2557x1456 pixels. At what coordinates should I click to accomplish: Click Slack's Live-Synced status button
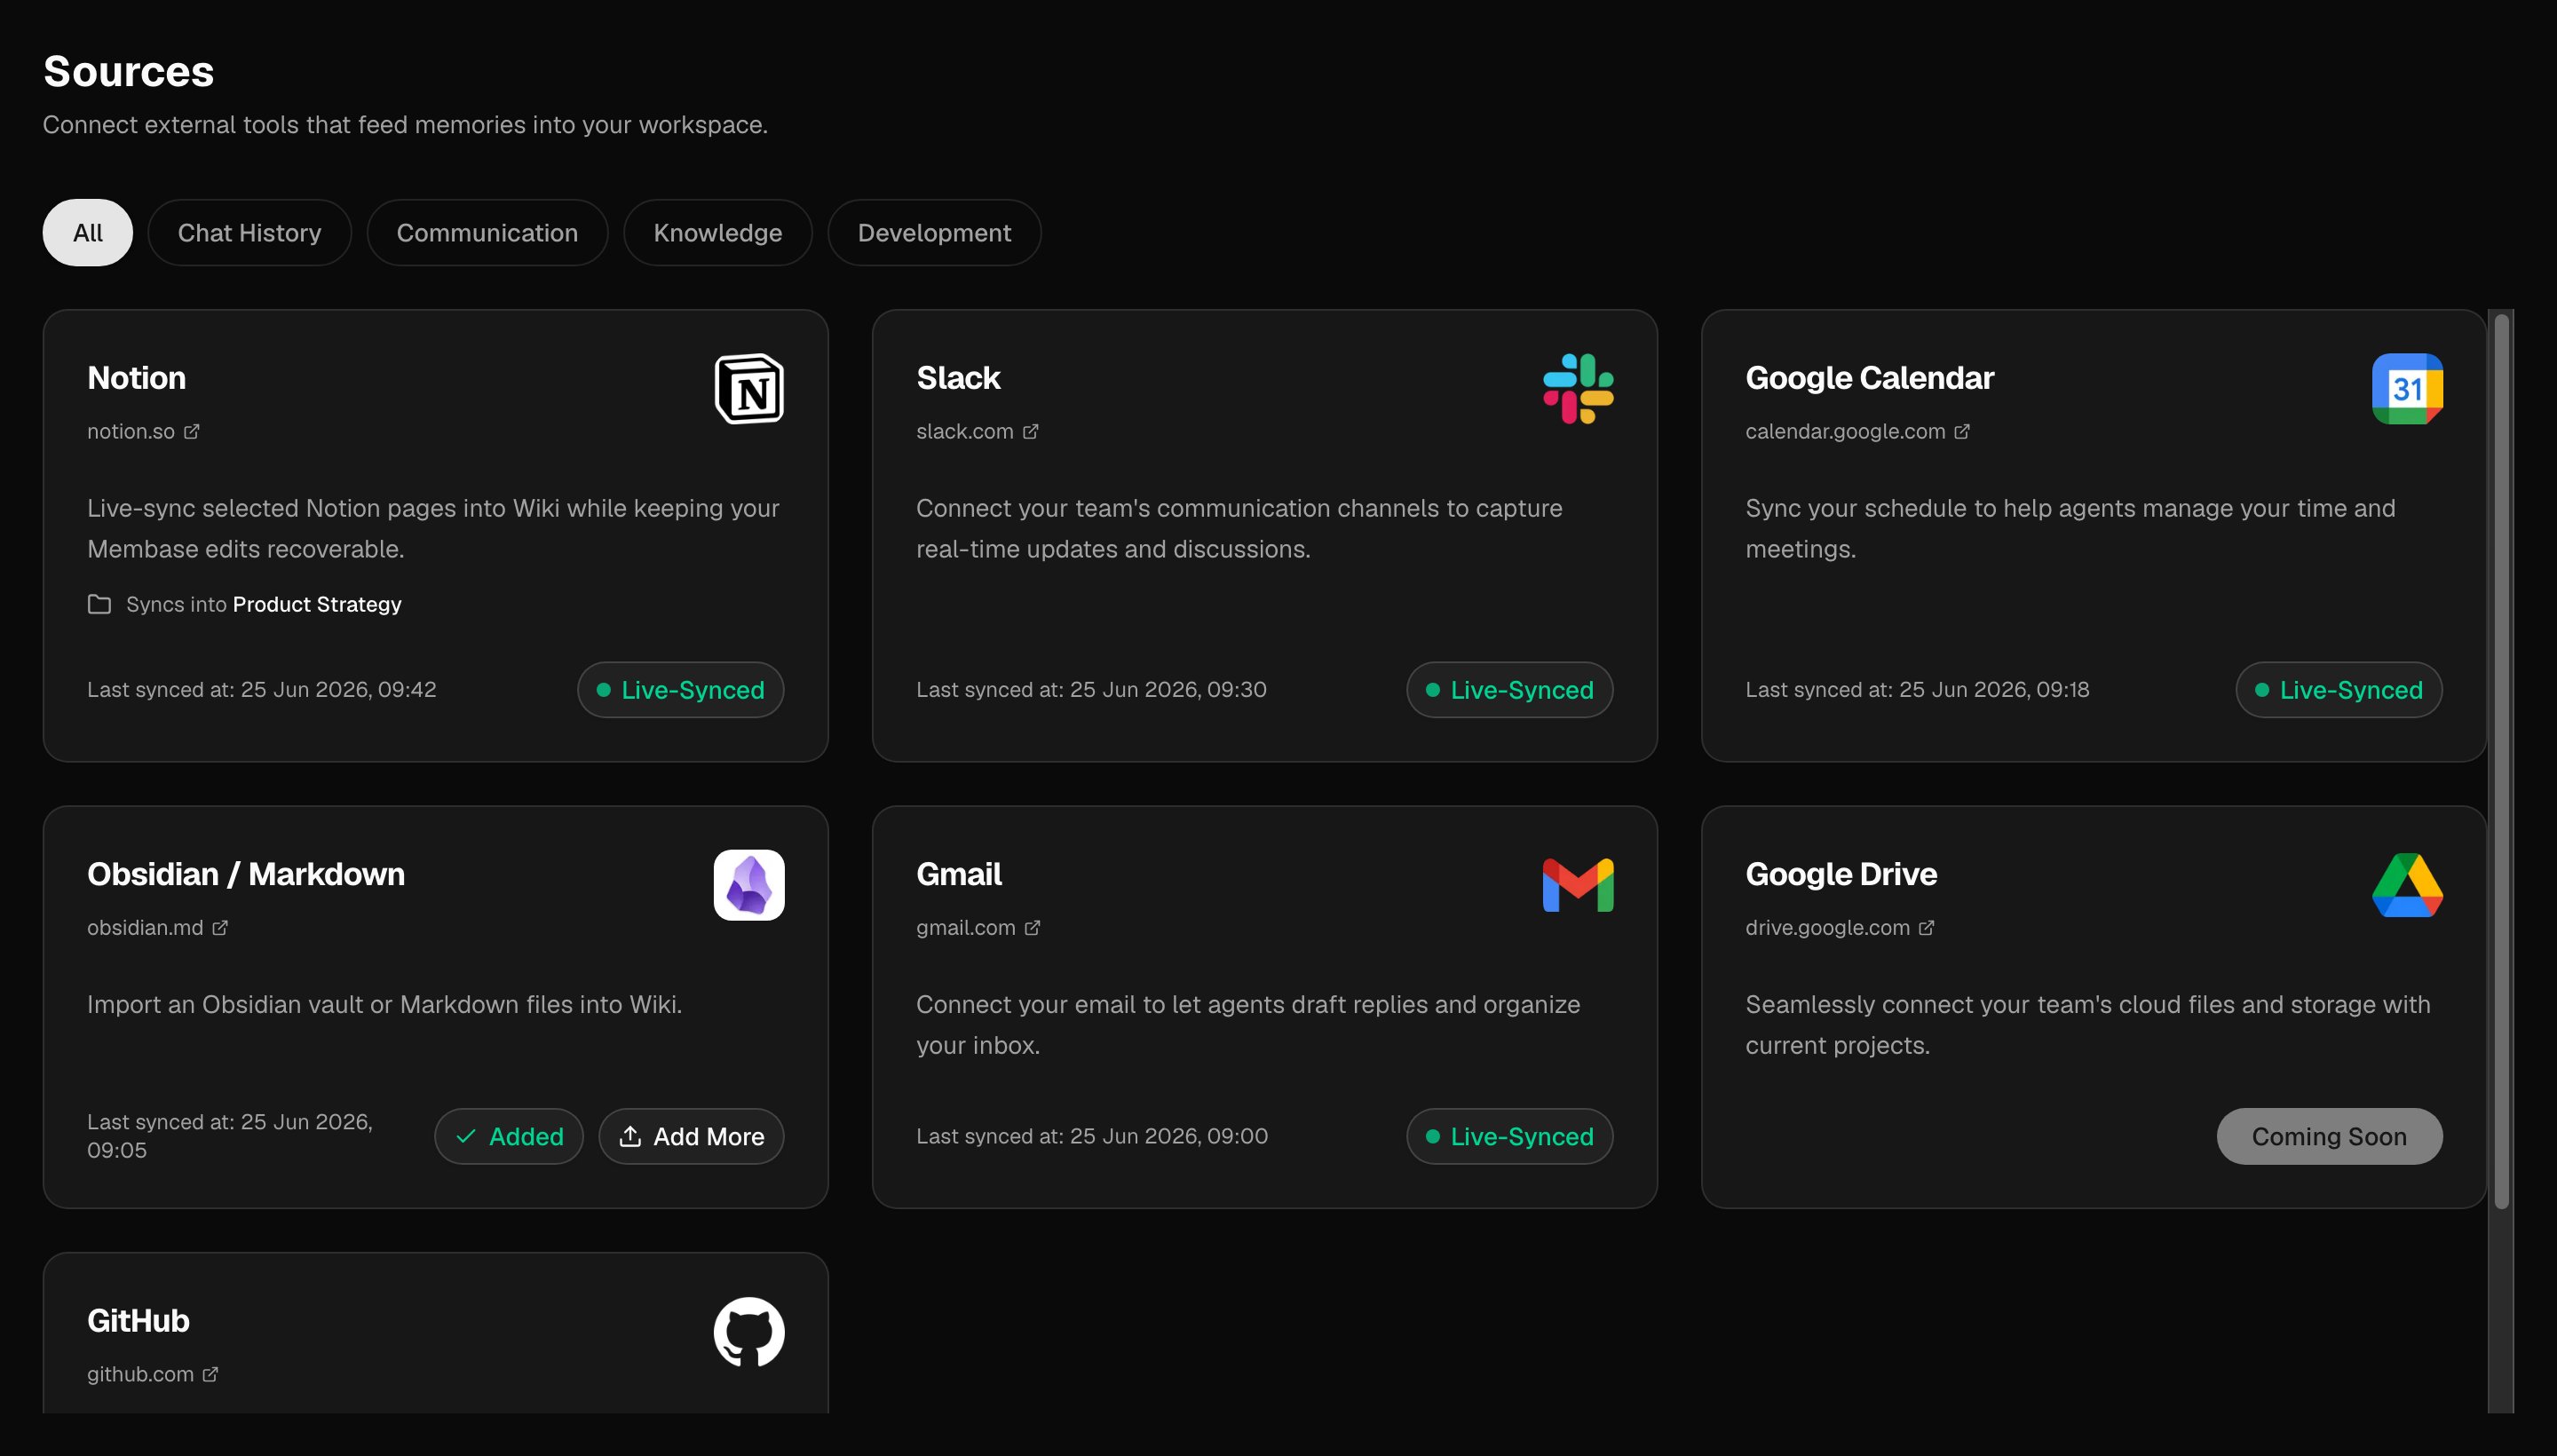click(x=1510, y=690)
